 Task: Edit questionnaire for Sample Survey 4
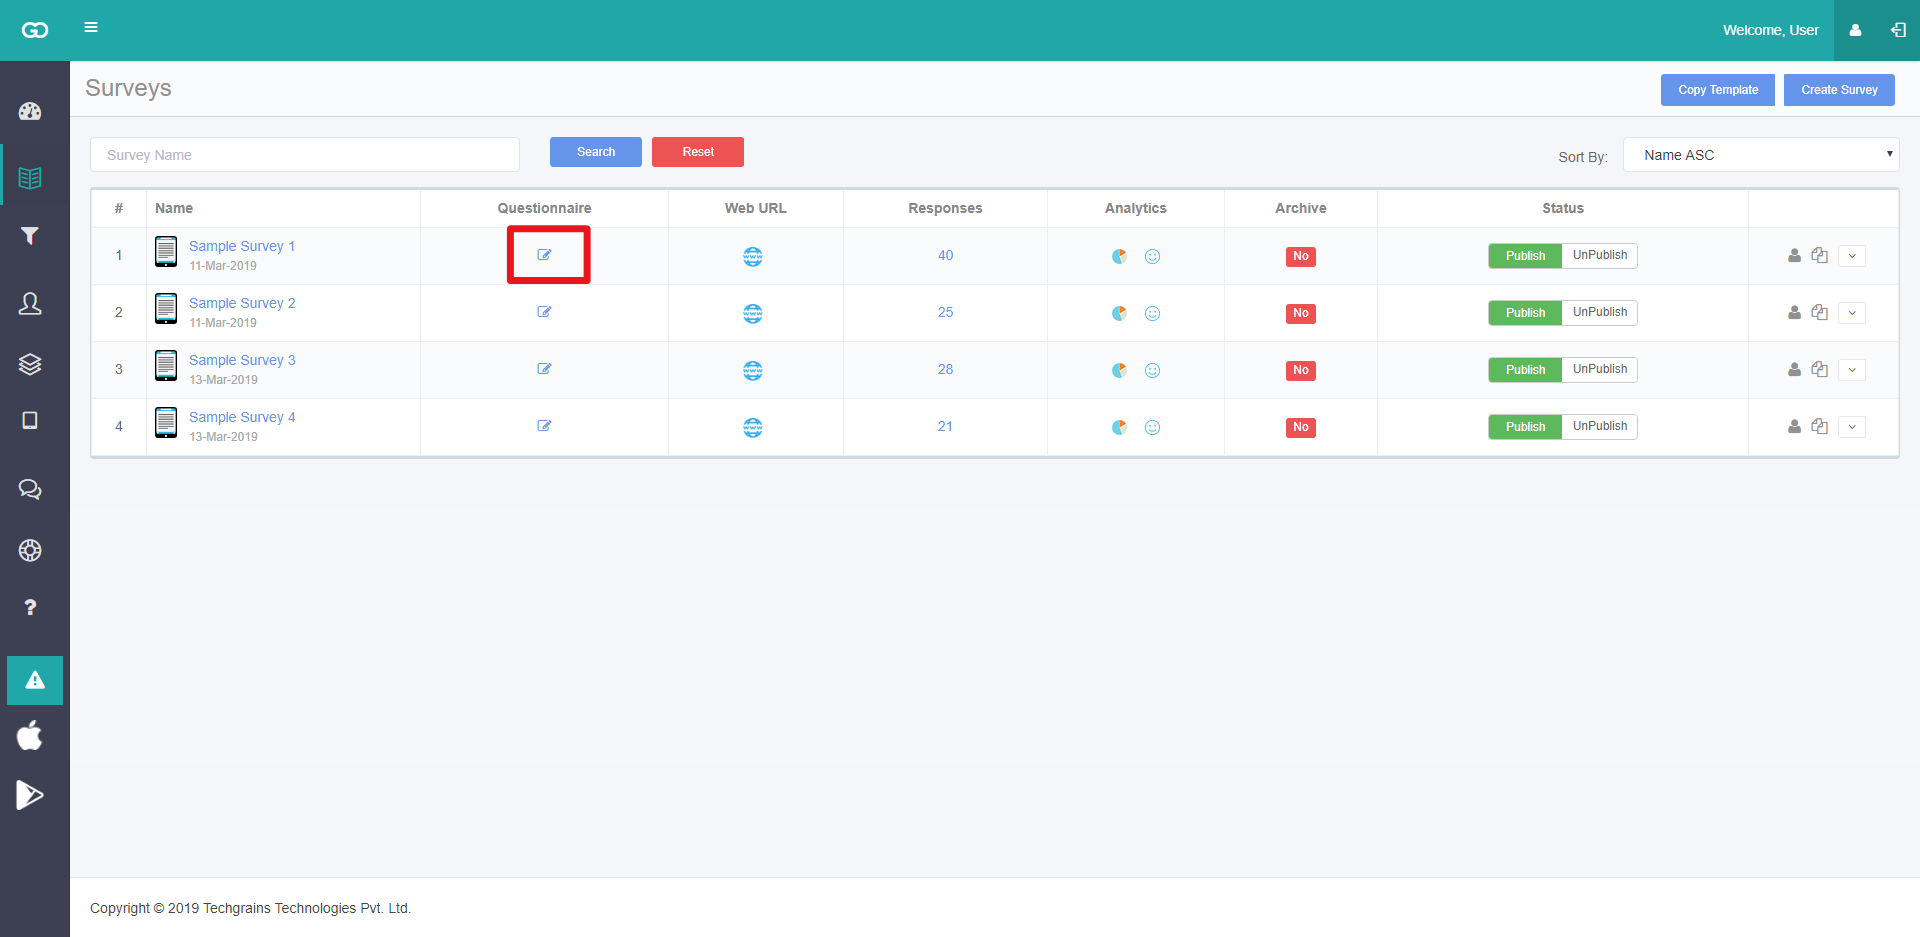click(544, 426)
